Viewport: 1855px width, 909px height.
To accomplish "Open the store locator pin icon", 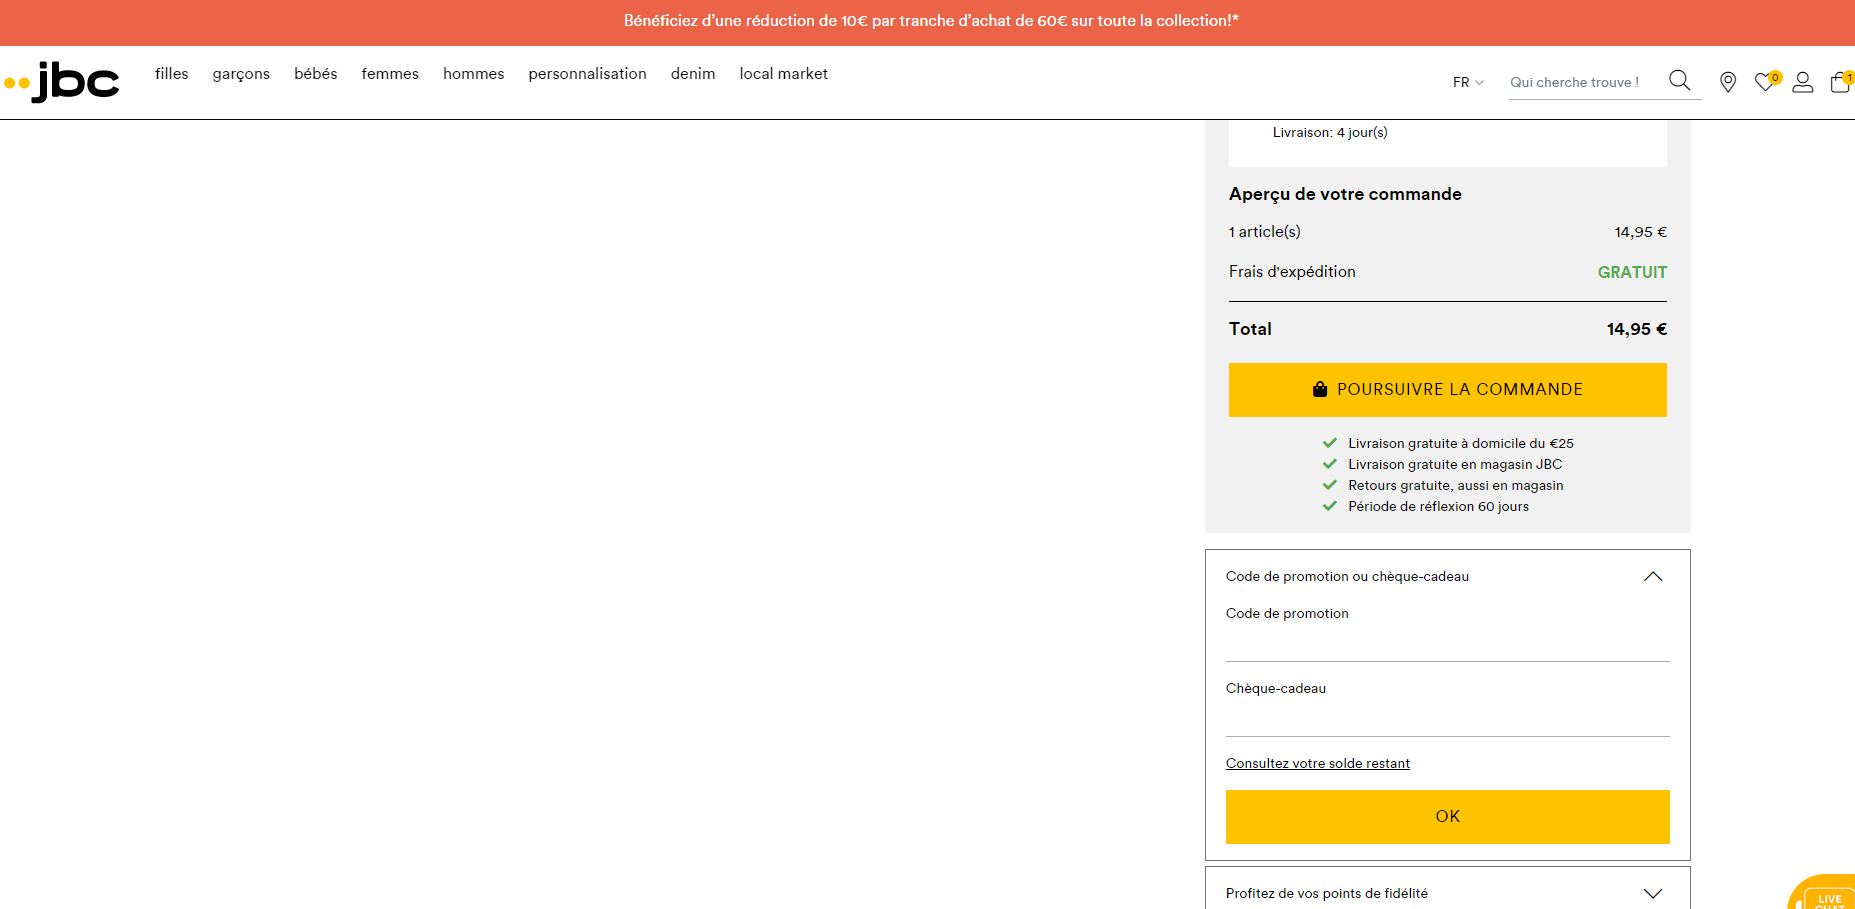I will tap(1728, 82).
